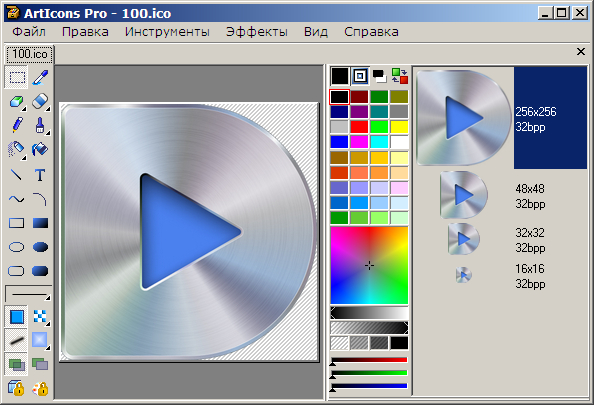This screenshot has height=405, width=594.
Task: Select the fully transparent hatched swatch
Action: 339,343
